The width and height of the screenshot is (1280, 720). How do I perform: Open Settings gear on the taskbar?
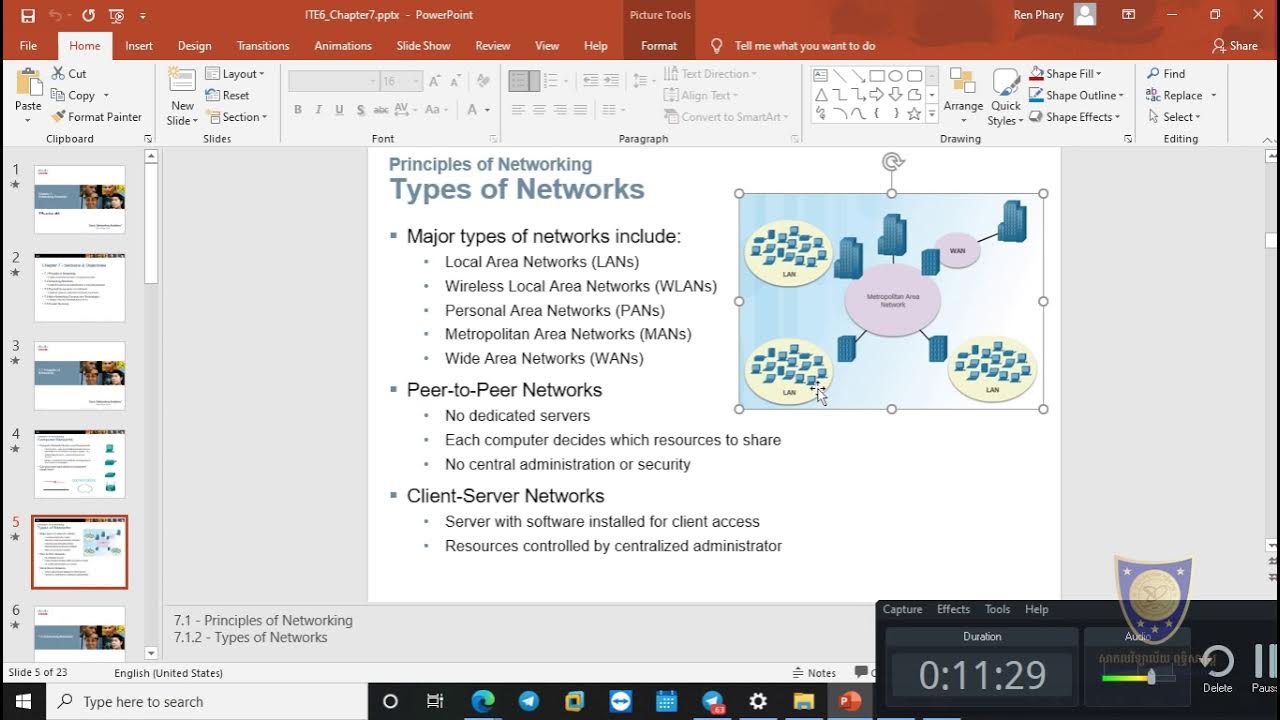click(x=758, y=701)
